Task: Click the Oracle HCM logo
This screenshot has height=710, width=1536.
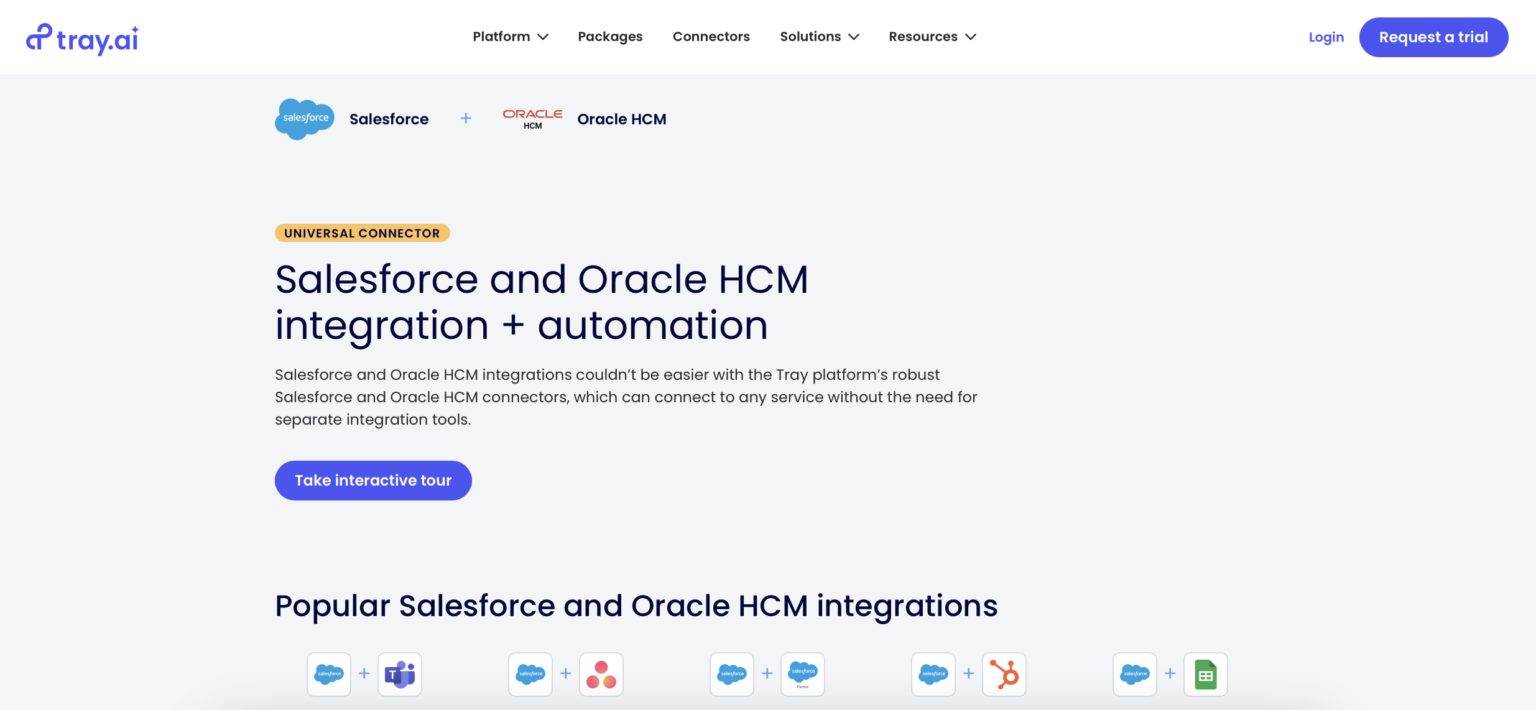Action: click(532, 118)
